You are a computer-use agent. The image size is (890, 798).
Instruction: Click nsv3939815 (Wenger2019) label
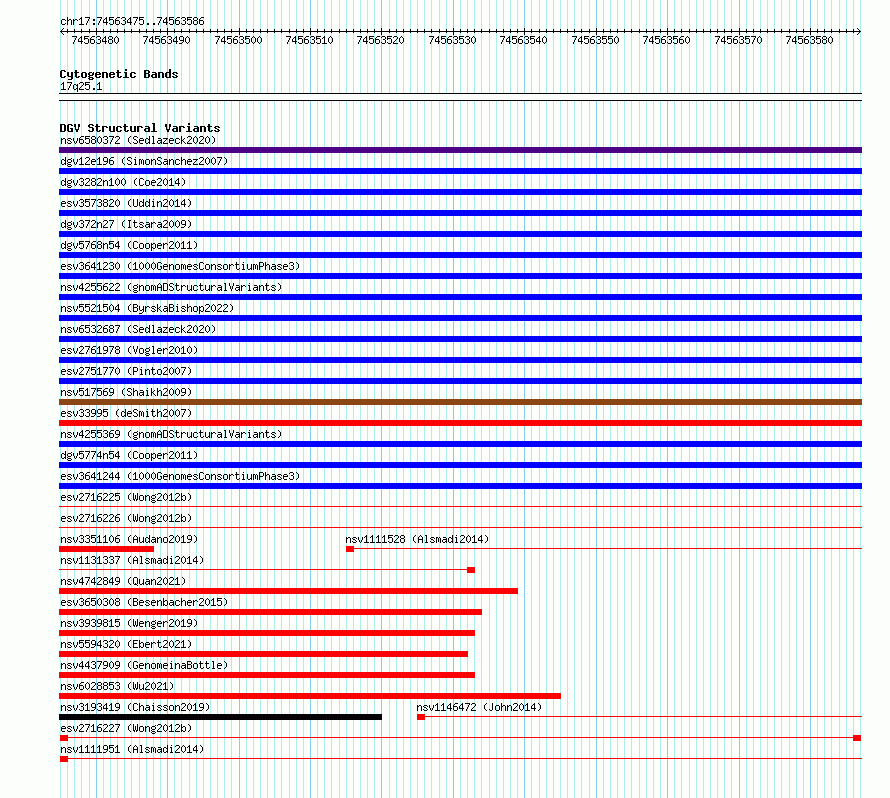pyautogui.click(x=129, y=623)
